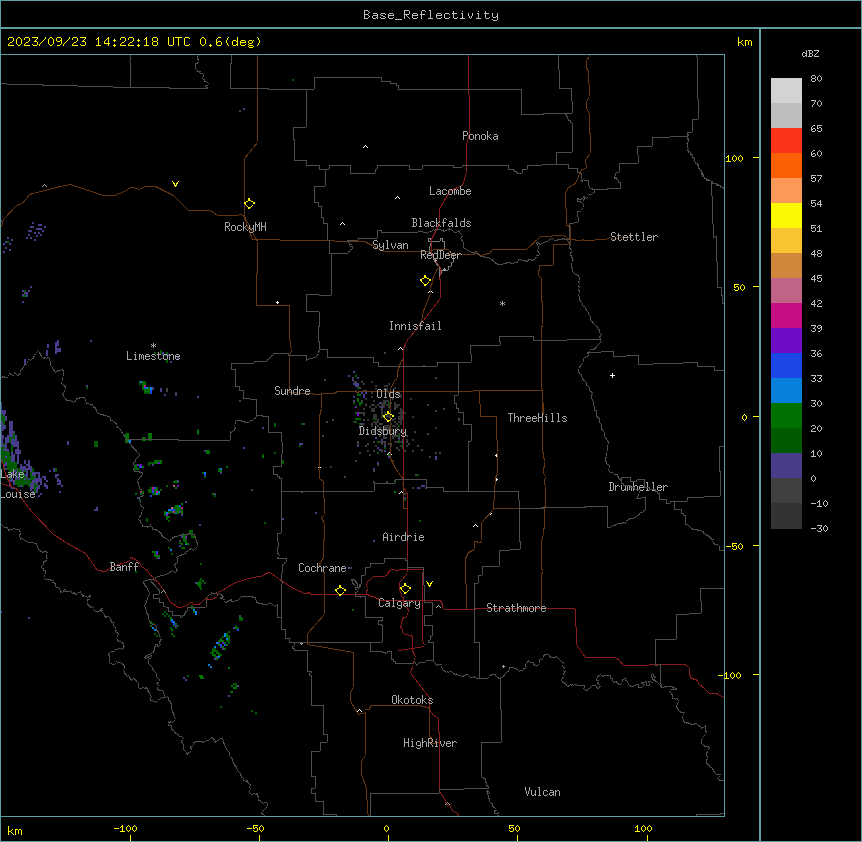
Task: Click the Olds label
Action: coord(389,394)
